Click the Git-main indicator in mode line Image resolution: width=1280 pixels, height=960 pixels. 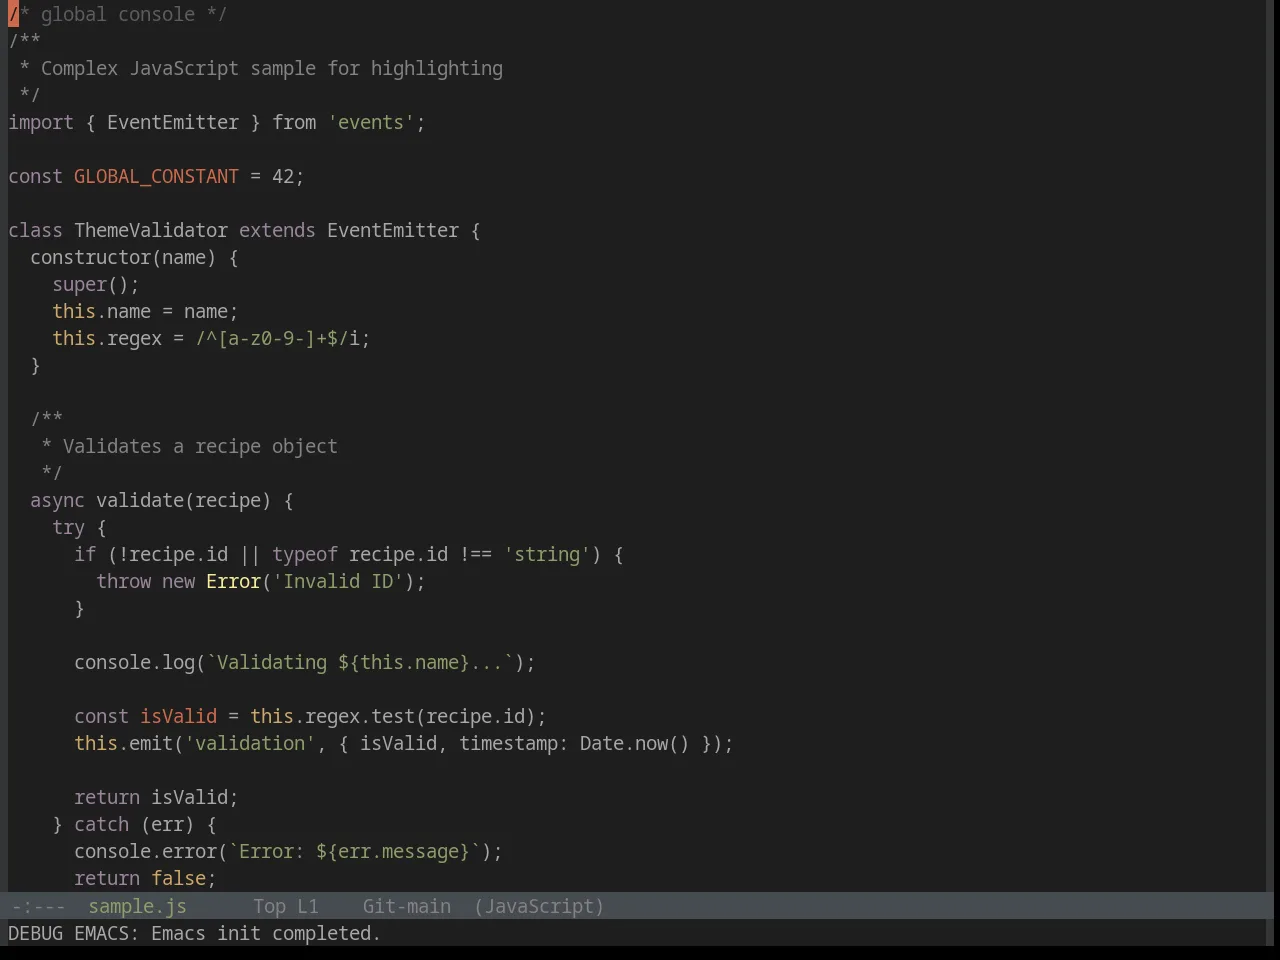pos(406,906)
